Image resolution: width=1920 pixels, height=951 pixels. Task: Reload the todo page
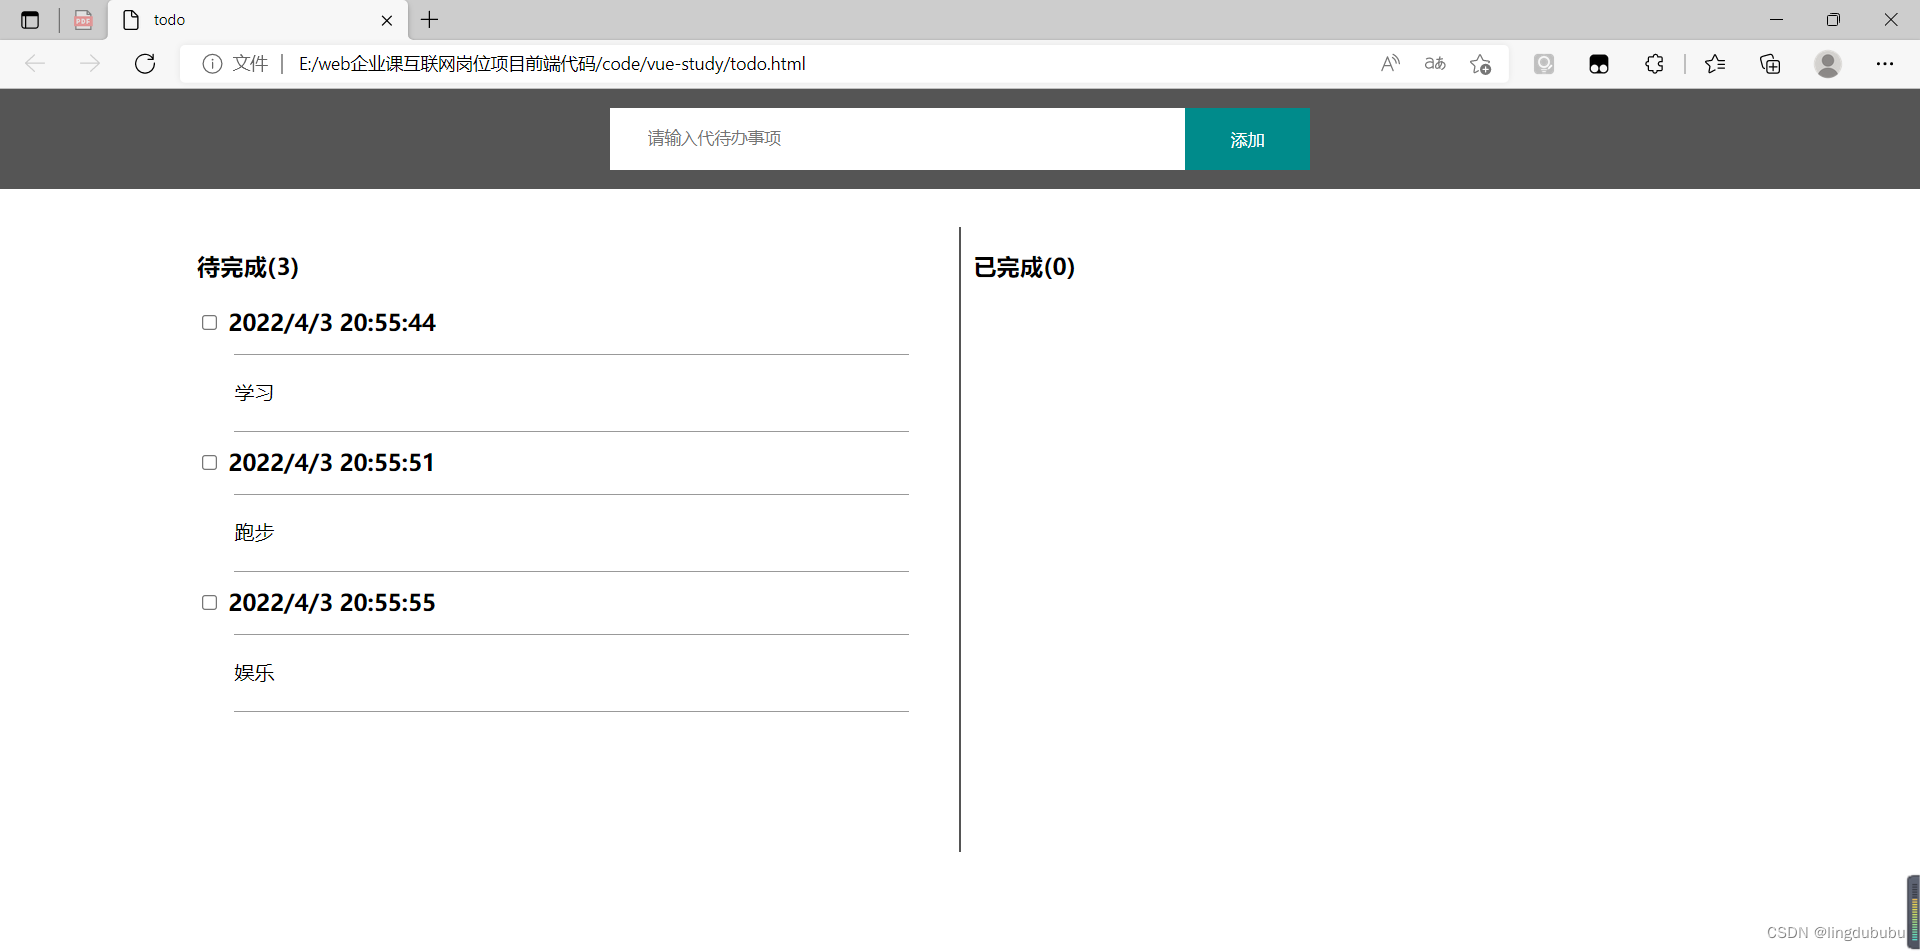click(x=145, y=64)
